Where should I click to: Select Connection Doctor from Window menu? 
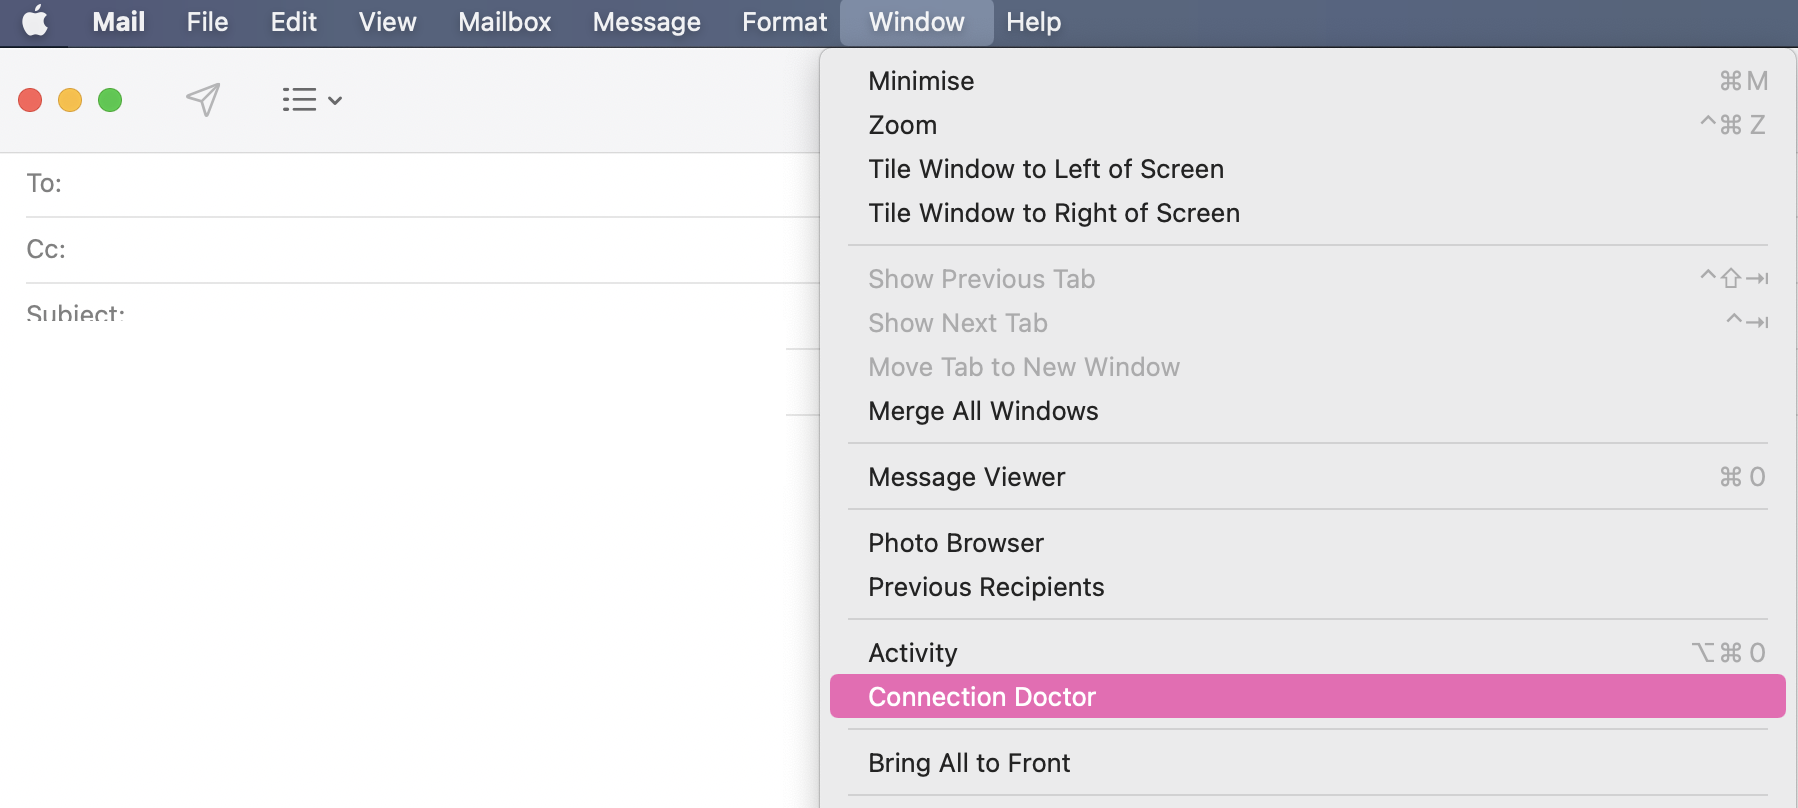(x=982, y=697)
